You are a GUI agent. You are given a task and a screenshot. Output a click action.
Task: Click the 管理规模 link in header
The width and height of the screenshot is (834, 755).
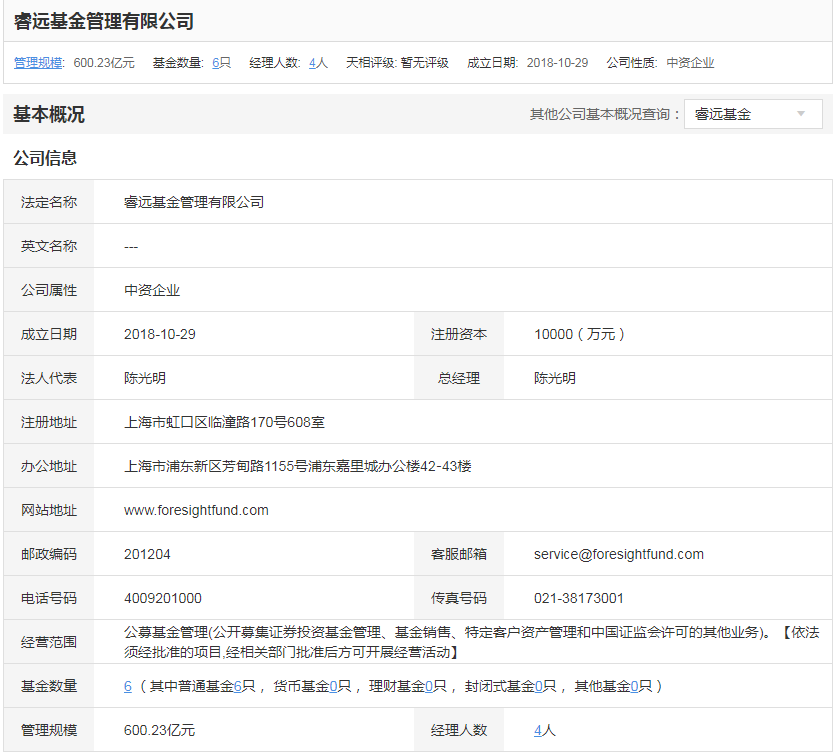tap(38, 62)
